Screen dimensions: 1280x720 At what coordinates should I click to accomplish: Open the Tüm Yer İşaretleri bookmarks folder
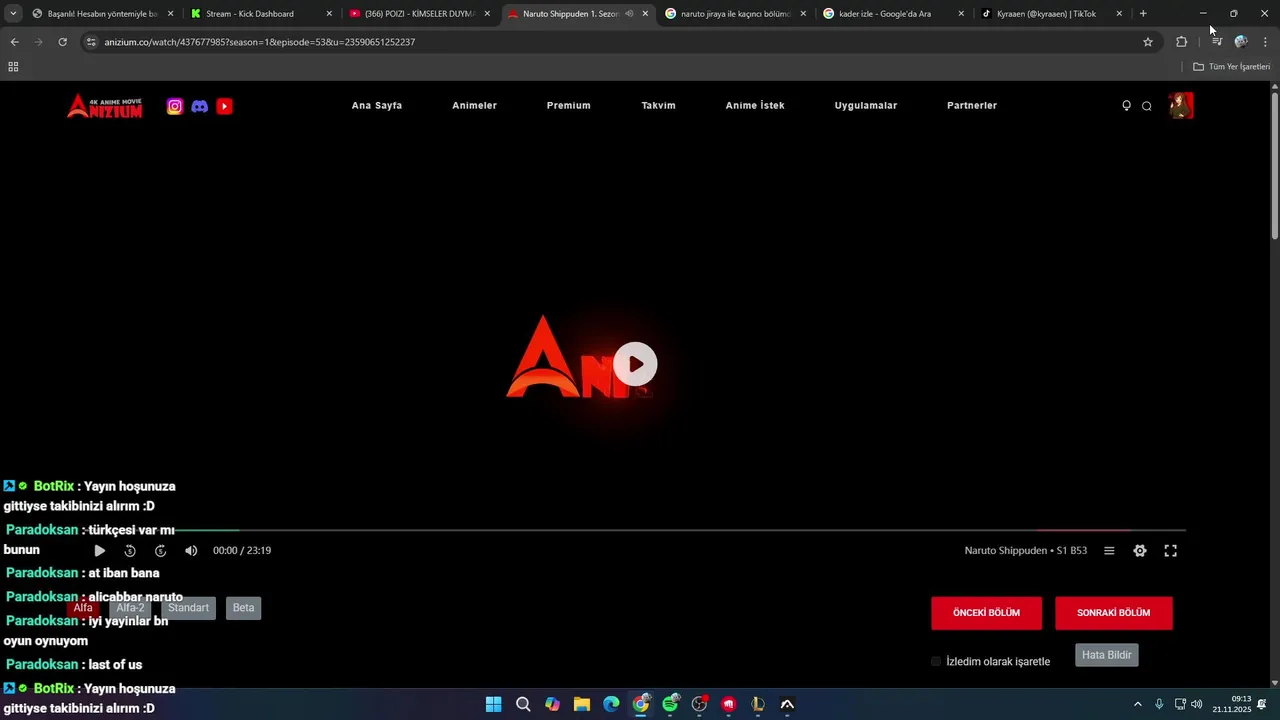[x=1231, y=67]
